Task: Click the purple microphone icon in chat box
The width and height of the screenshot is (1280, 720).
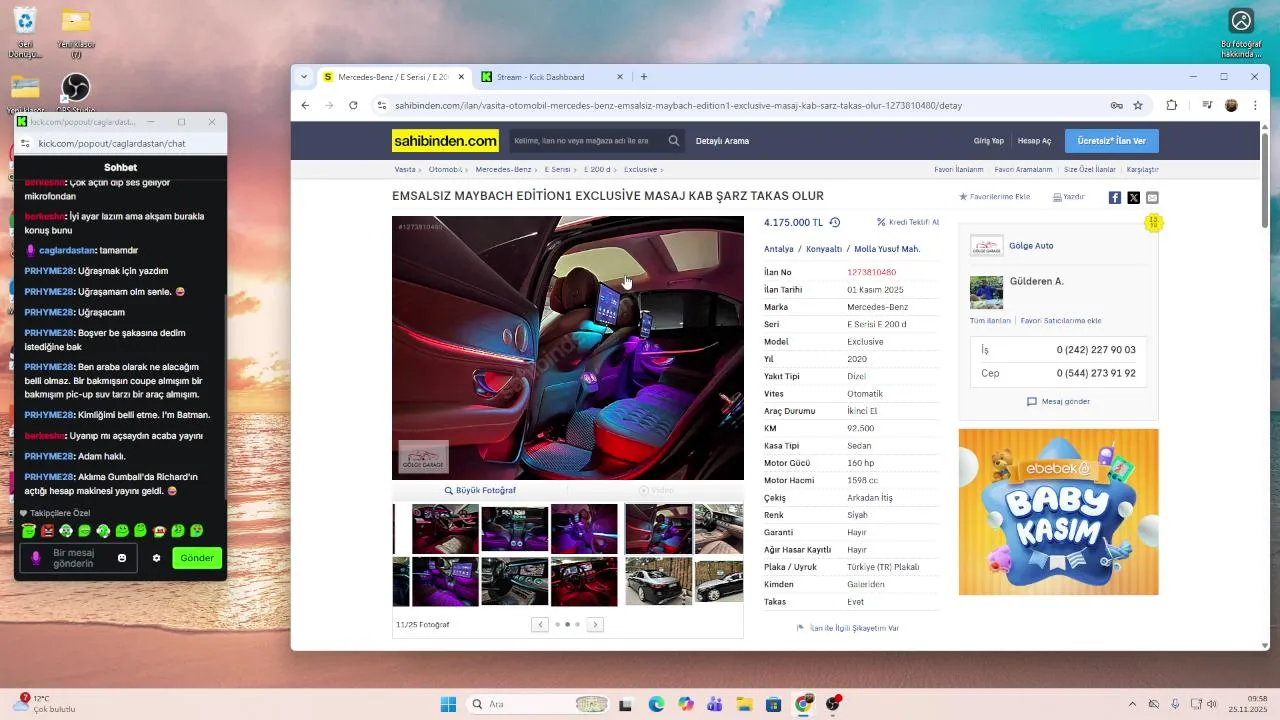Action: click(36, 558)
